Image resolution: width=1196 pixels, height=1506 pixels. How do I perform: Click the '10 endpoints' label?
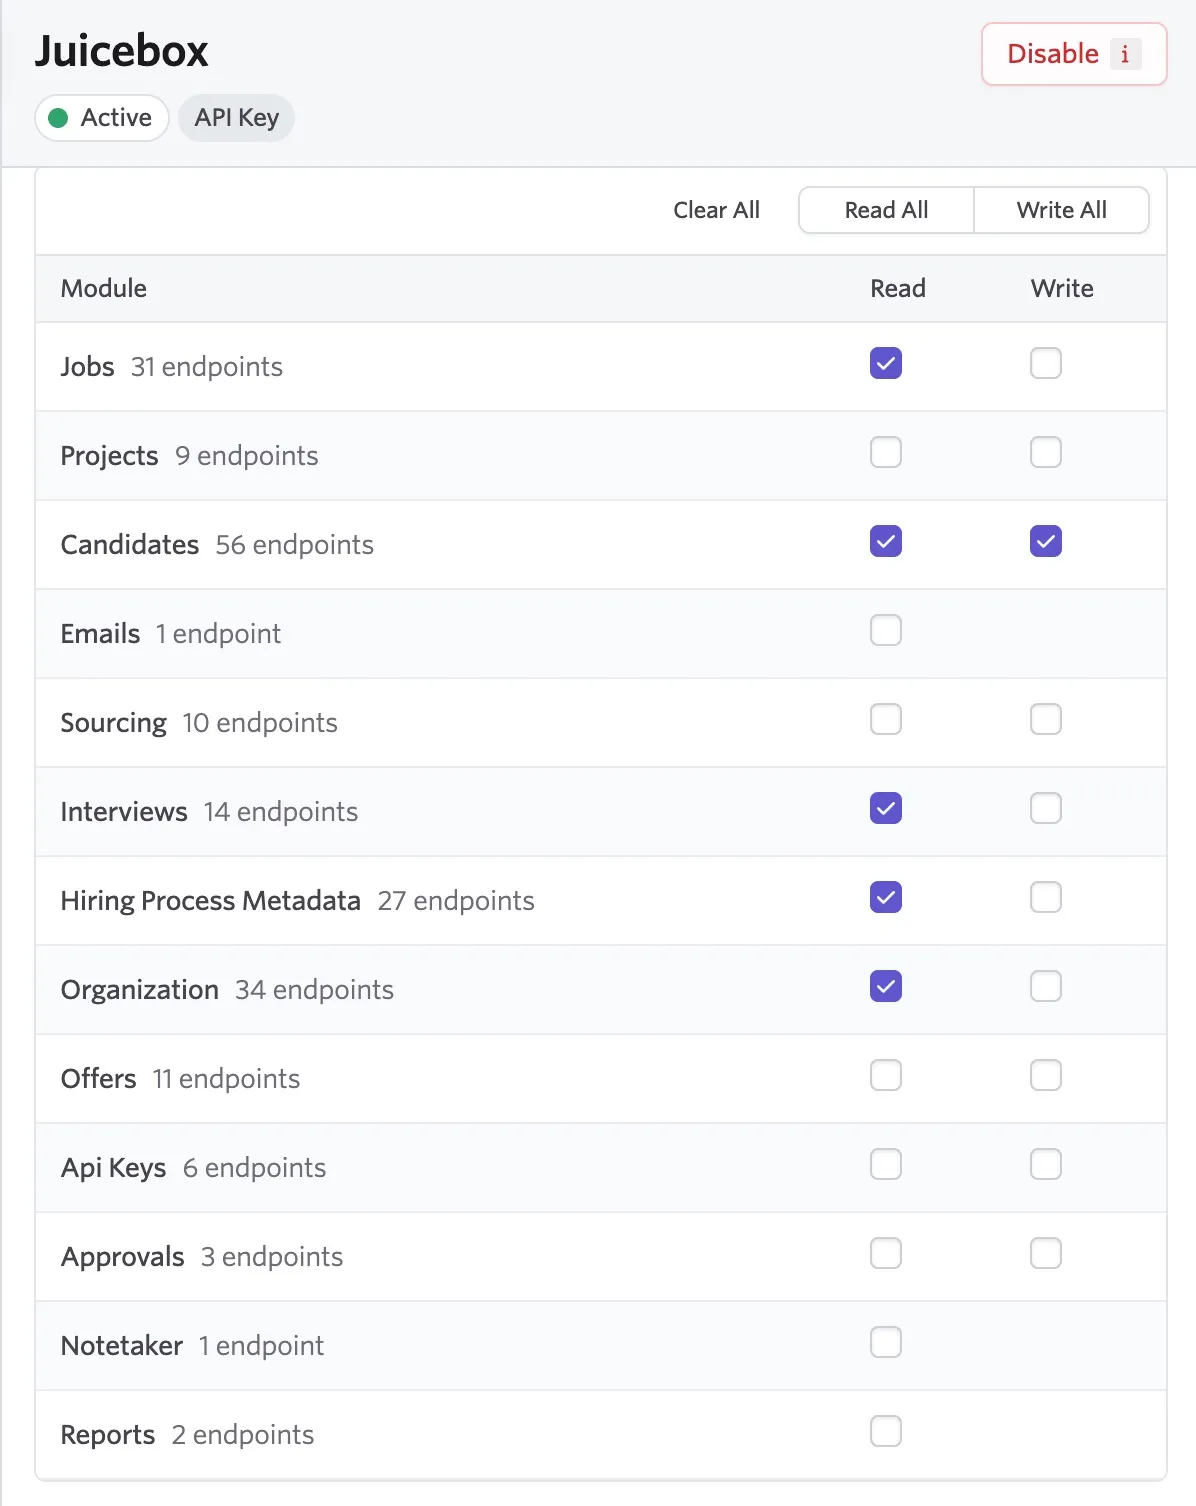[260, 723]
